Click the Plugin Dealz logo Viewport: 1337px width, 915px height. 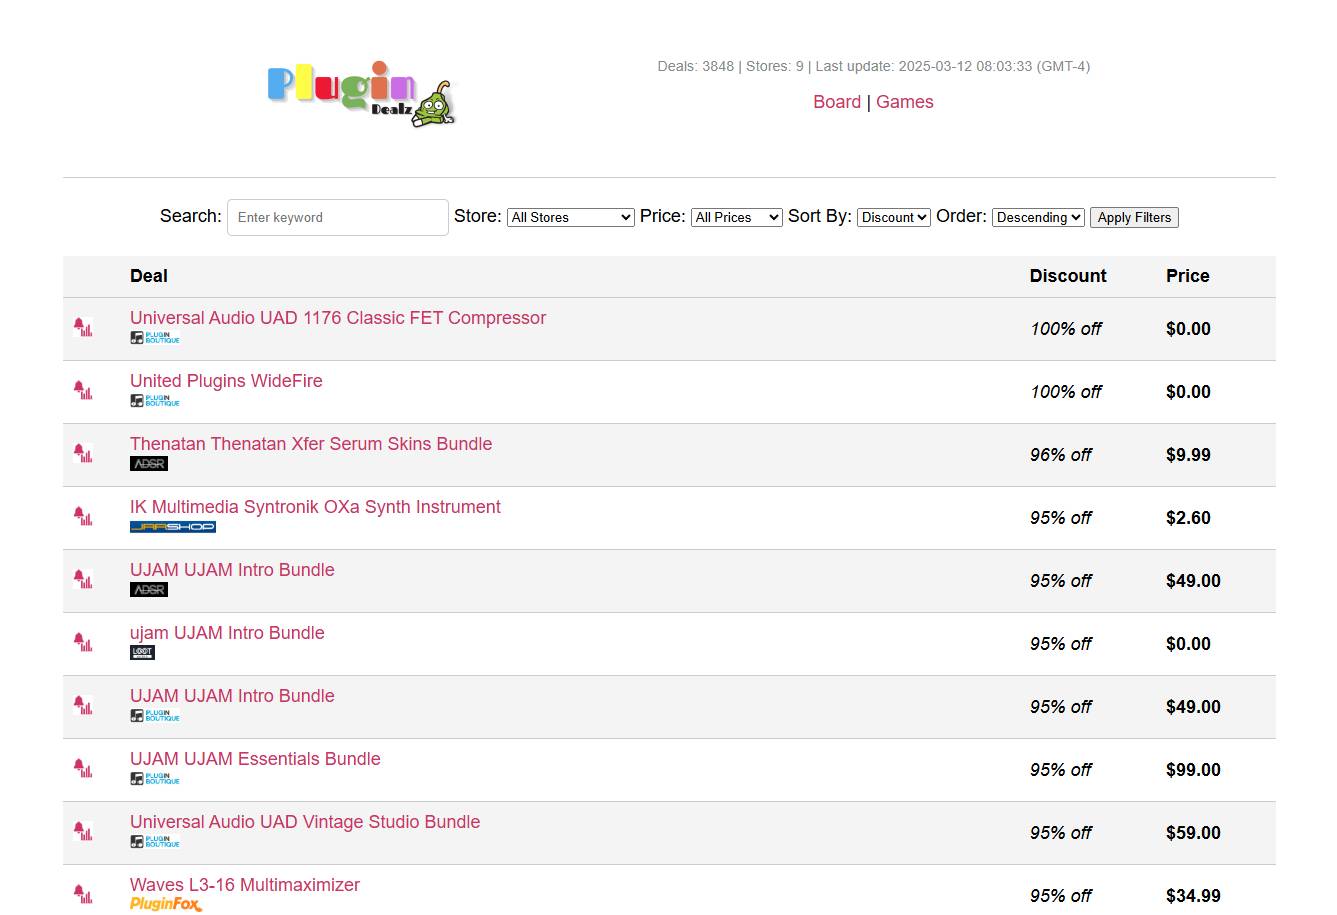361,94
